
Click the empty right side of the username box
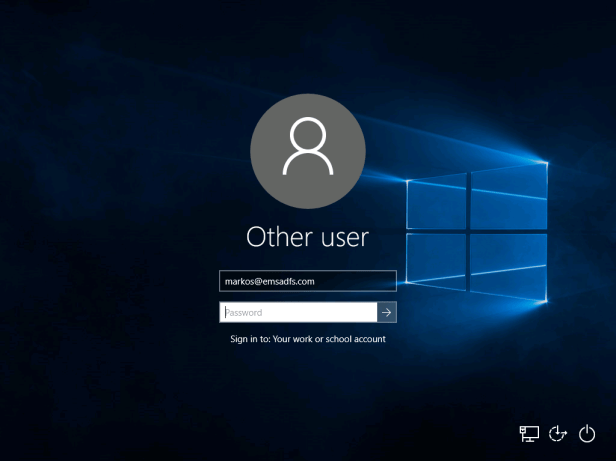pyautogui.click(x=365, y=281)
